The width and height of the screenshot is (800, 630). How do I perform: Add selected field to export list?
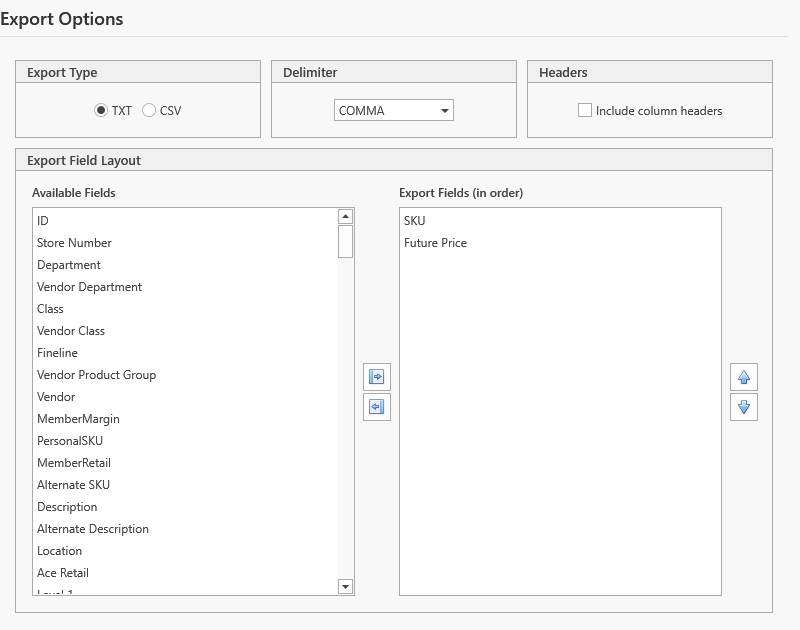pyautogui.click(x=377, y=377)
